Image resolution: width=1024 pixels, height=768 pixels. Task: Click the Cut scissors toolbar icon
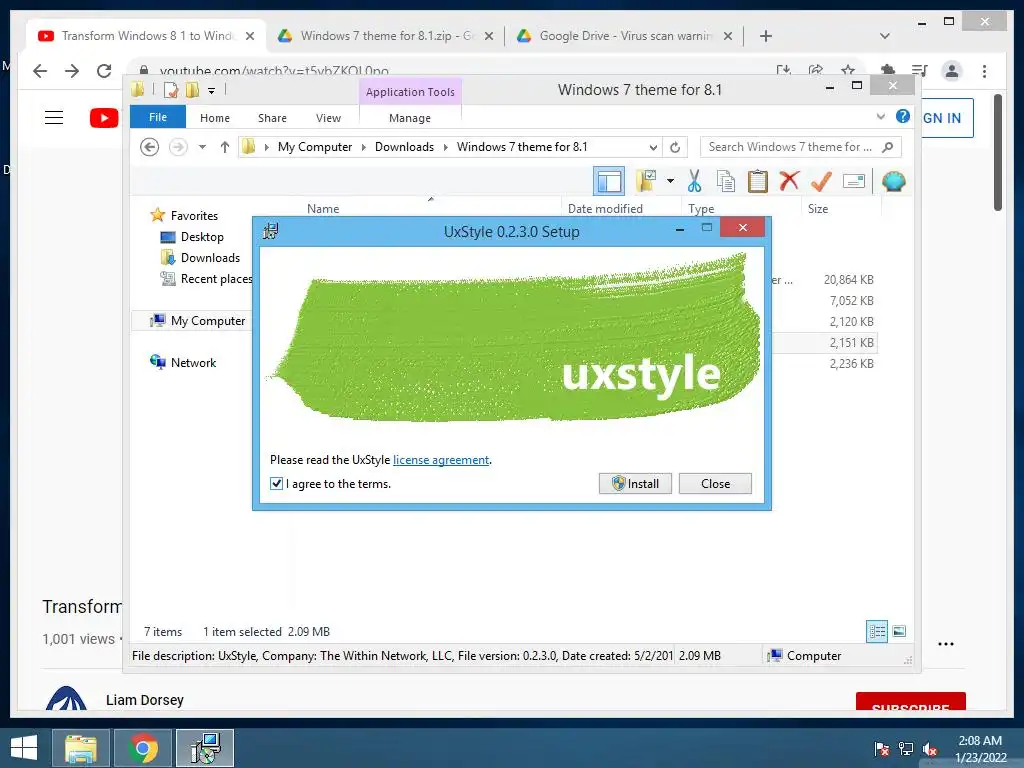coord(694,181)
